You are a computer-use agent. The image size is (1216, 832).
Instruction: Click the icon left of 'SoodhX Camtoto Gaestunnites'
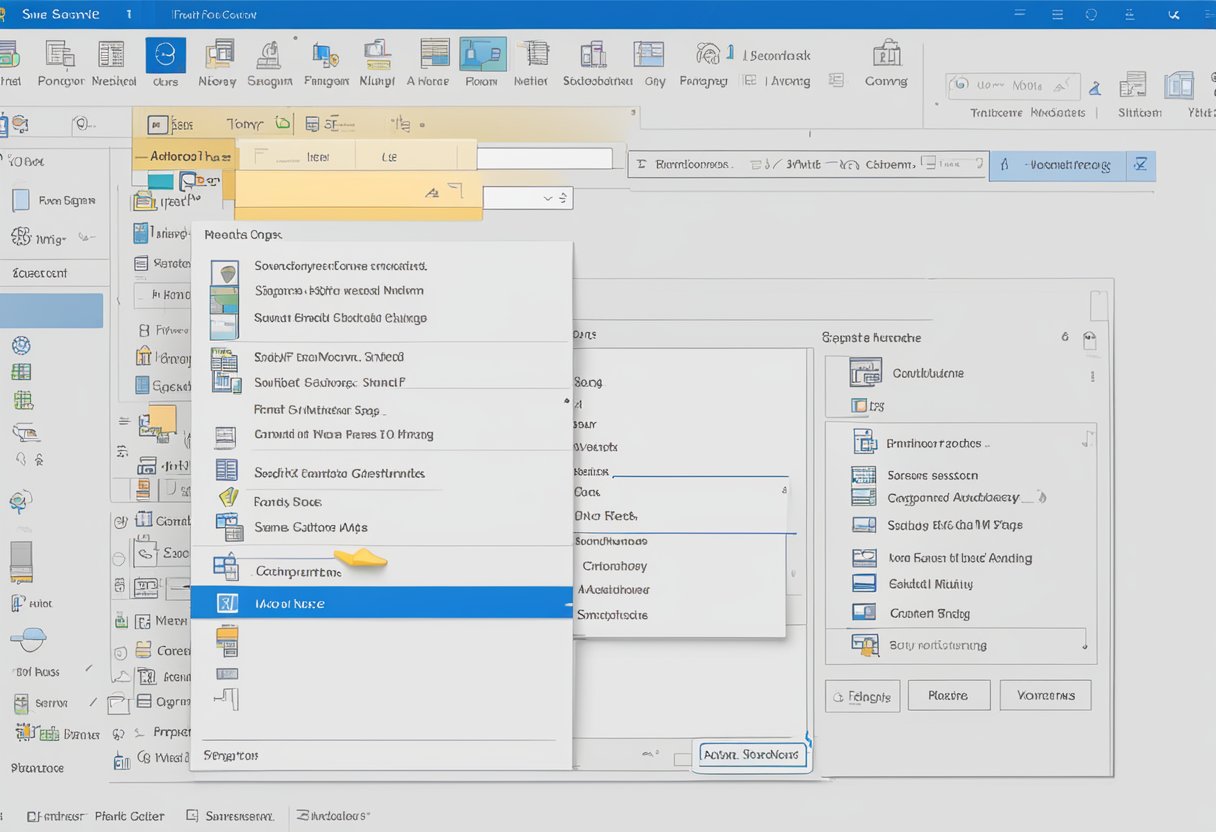(x=227, y=470)
